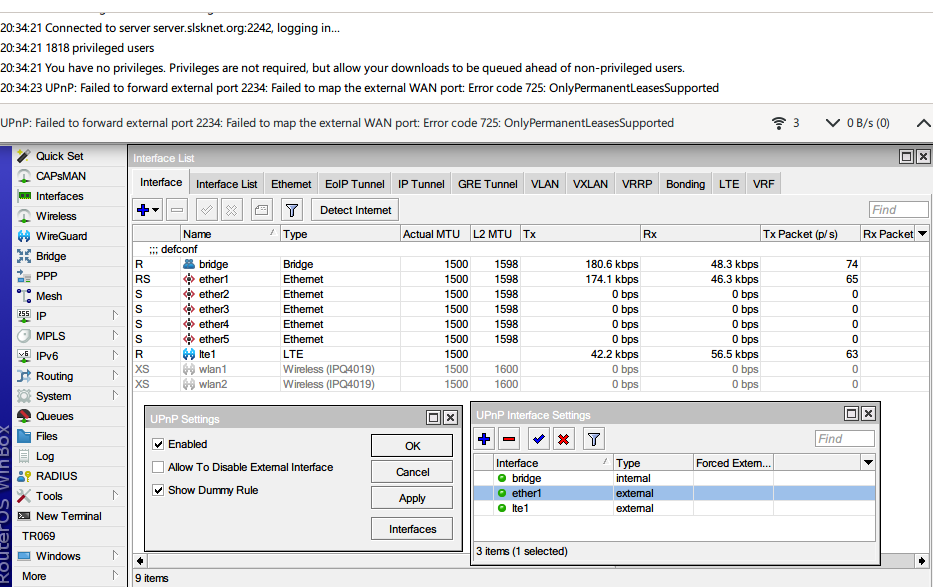Switch to the WireGuard-adjacent VLAN tab
The image size is (933, 587).
point(545,184)
